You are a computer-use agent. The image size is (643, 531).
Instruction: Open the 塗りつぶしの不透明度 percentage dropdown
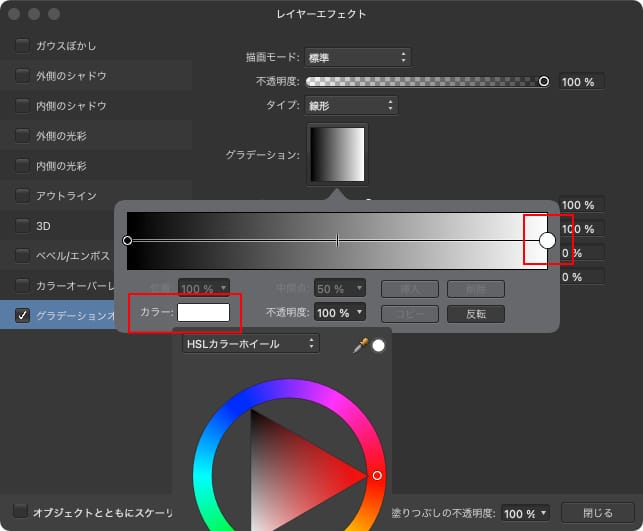[x=525, y=513]
